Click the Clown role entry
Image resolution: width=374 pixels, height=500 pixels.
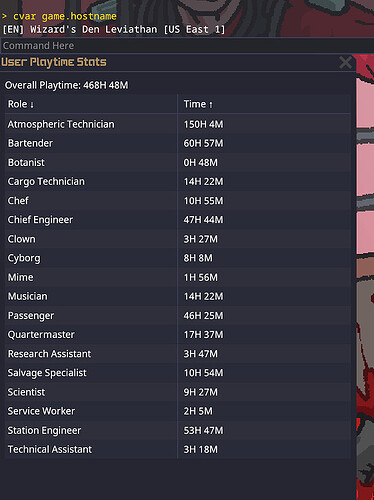pyautogui.click(x=21, y=239)
